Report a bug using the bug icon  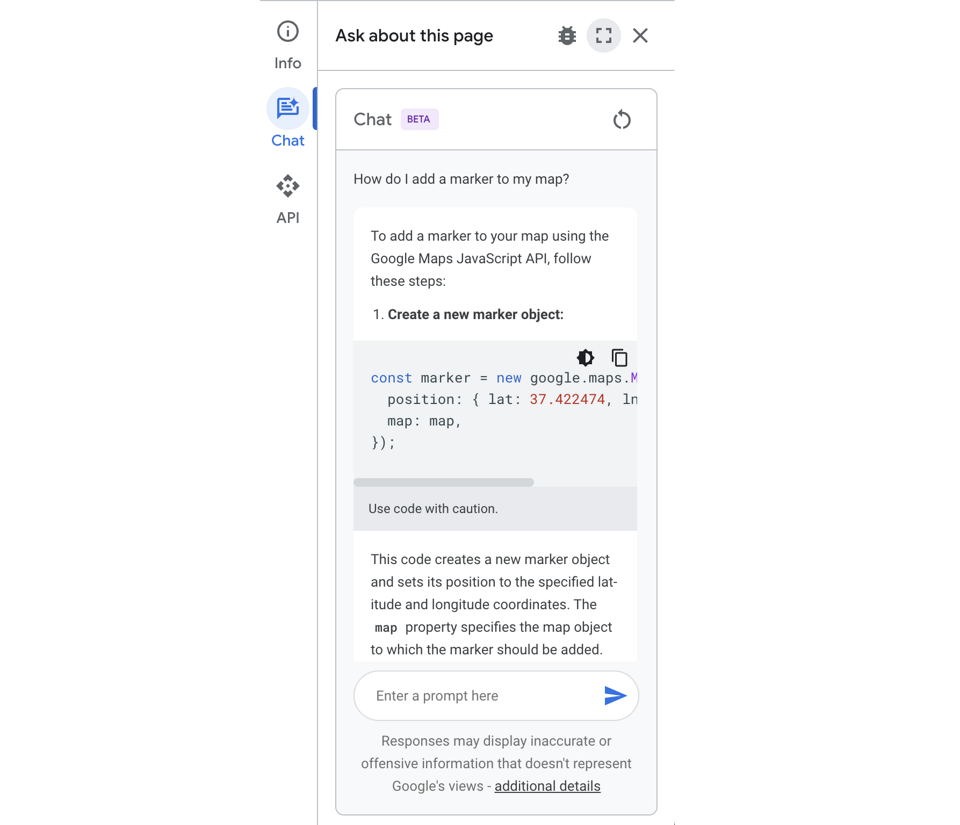tap(567, 35)
